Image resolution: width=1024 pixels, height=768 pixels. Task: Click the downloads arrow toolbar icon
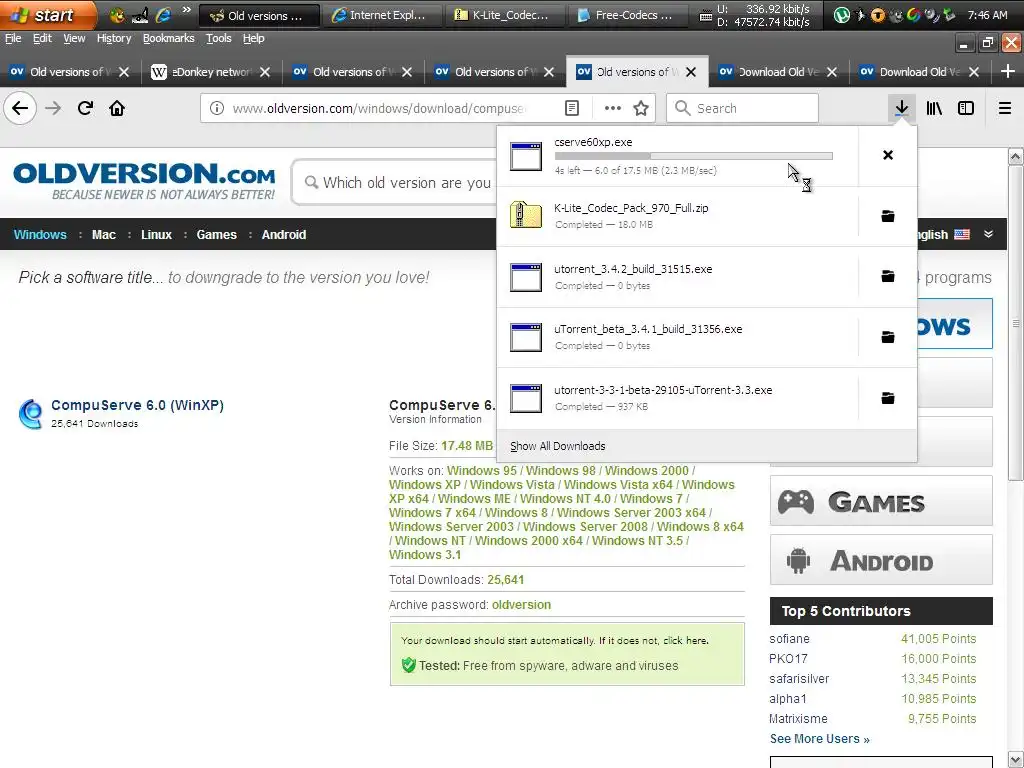(x=901, y=108)
